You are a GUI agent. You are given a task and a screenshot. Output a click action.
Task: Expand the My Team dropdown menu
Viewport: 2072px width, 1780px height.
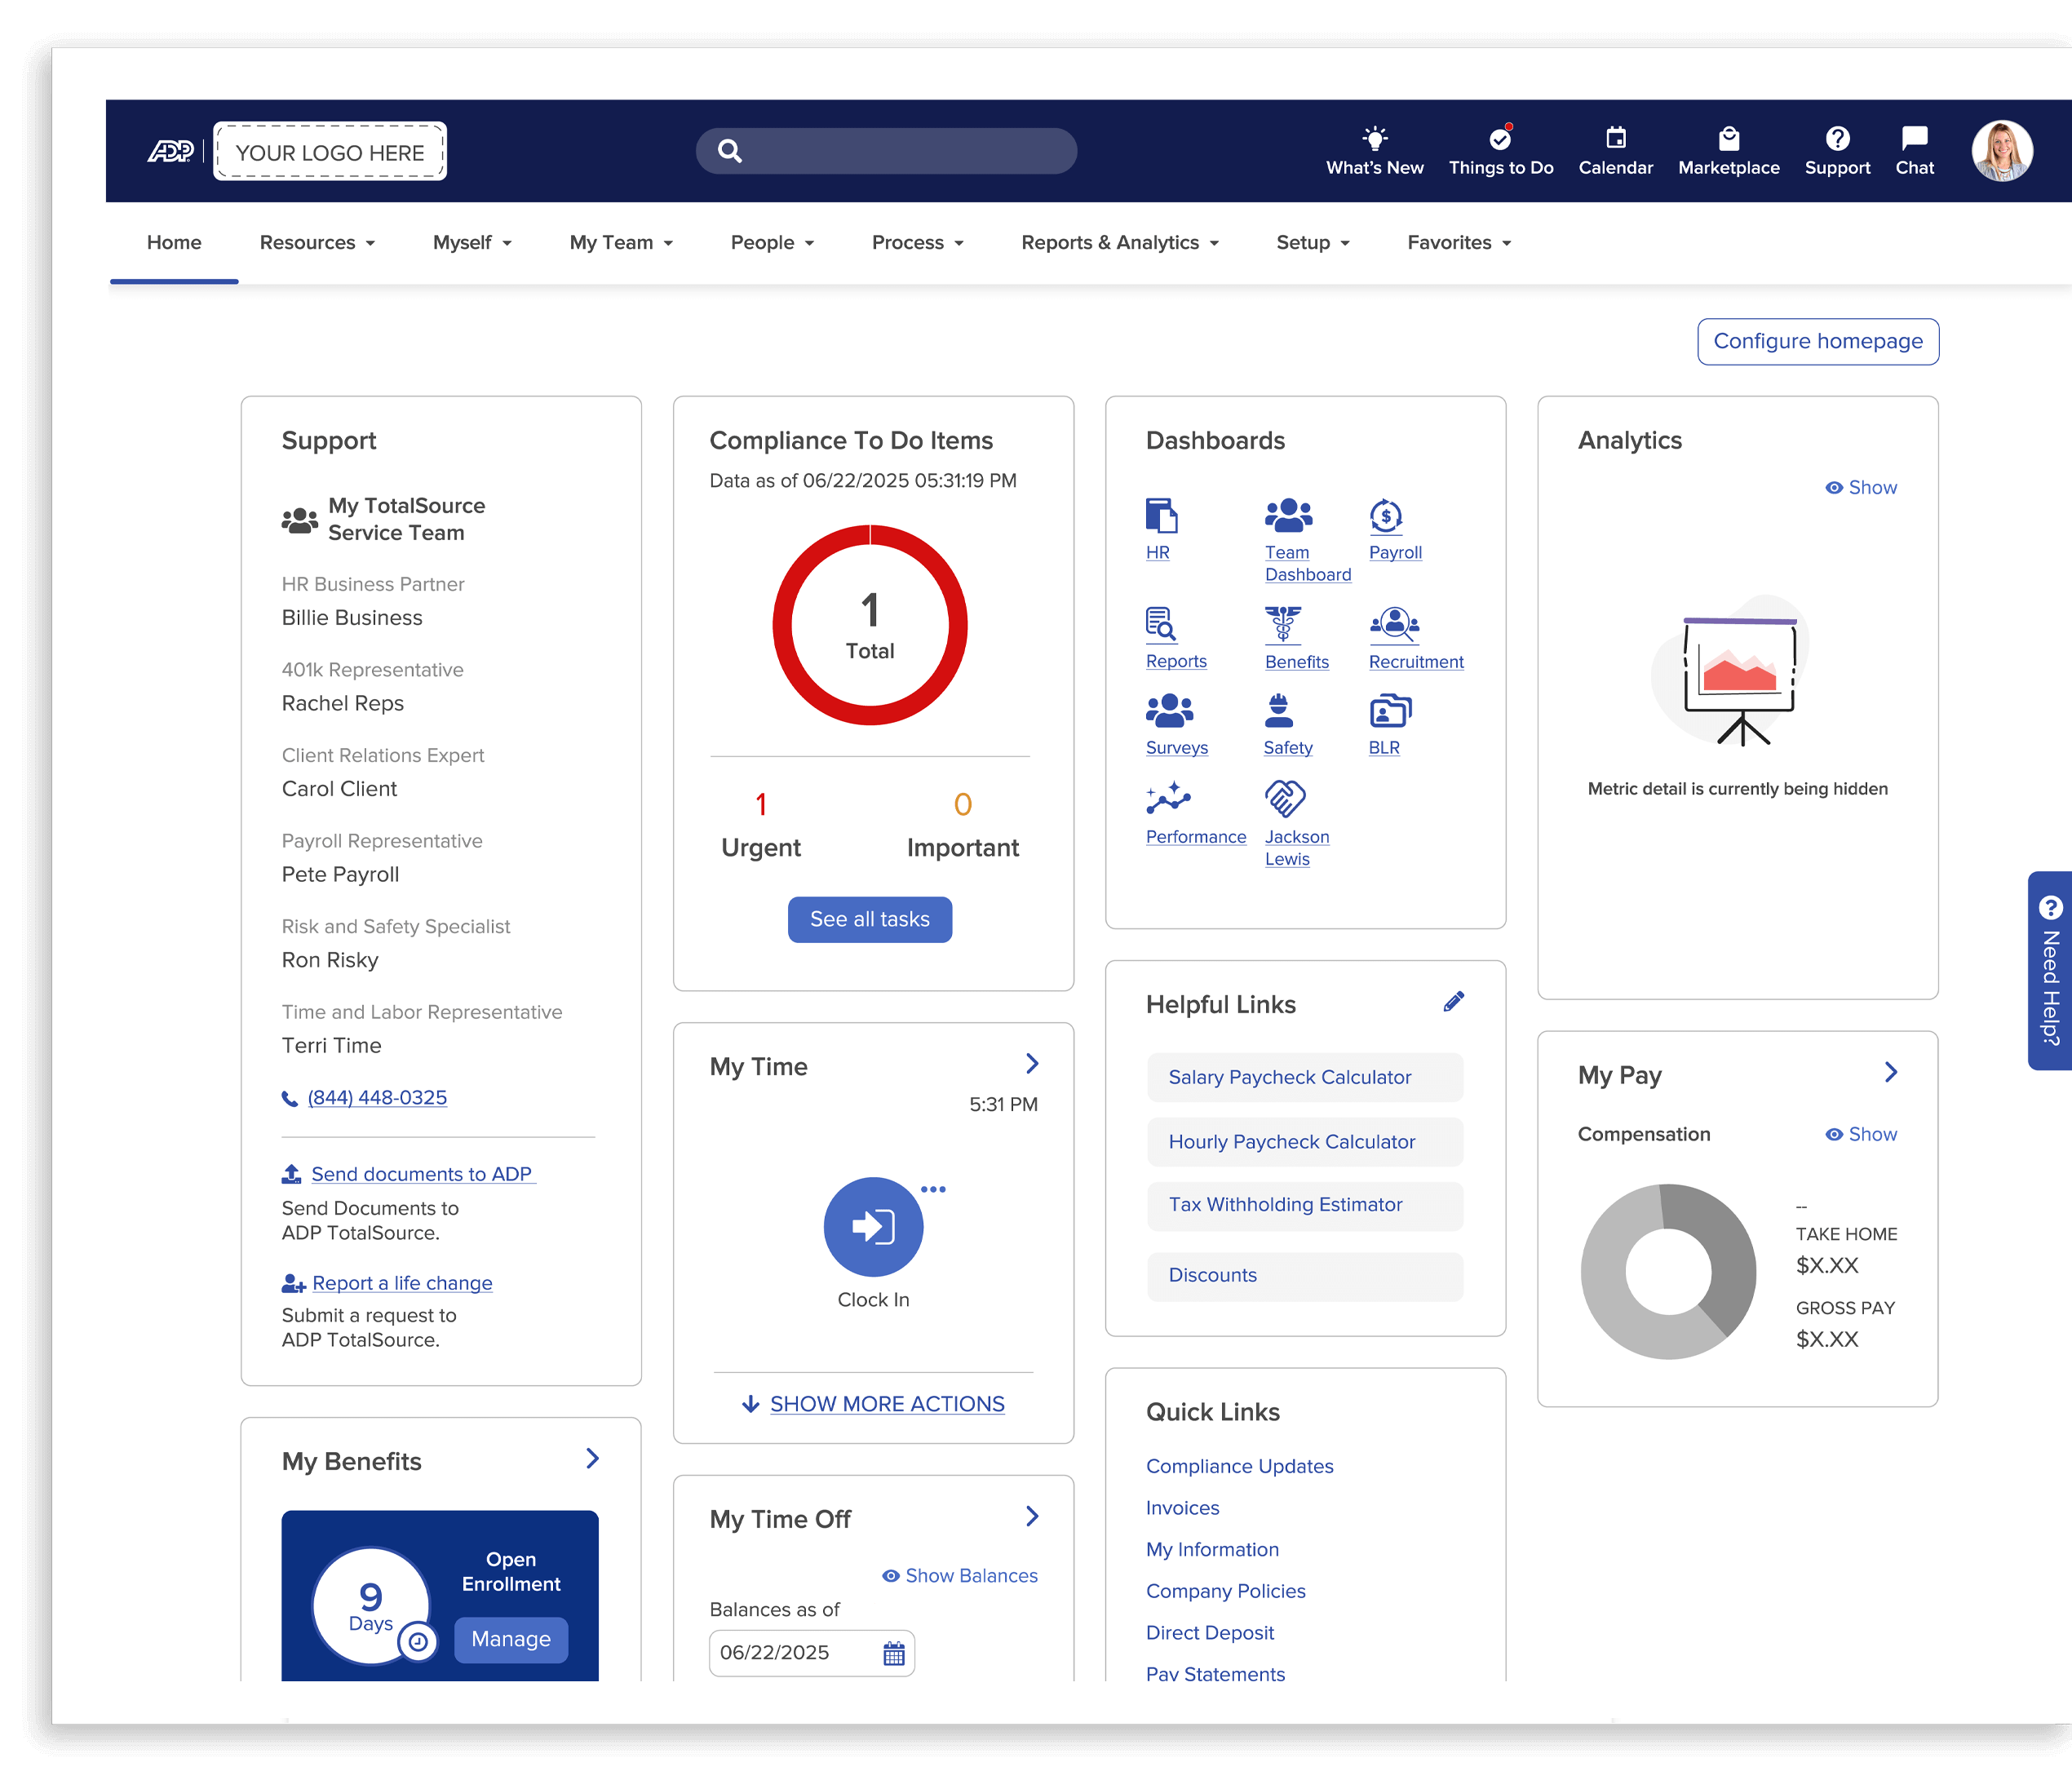click(621, 243)
